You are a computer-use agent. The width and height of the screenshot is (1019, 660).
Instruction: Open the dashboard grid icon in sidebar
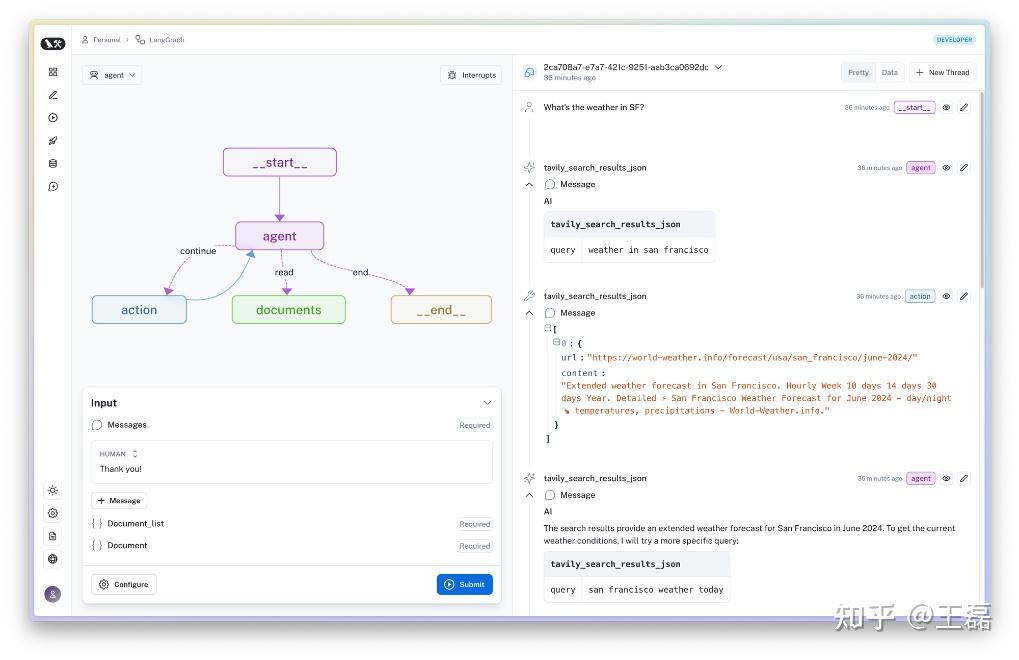[53, 72]
